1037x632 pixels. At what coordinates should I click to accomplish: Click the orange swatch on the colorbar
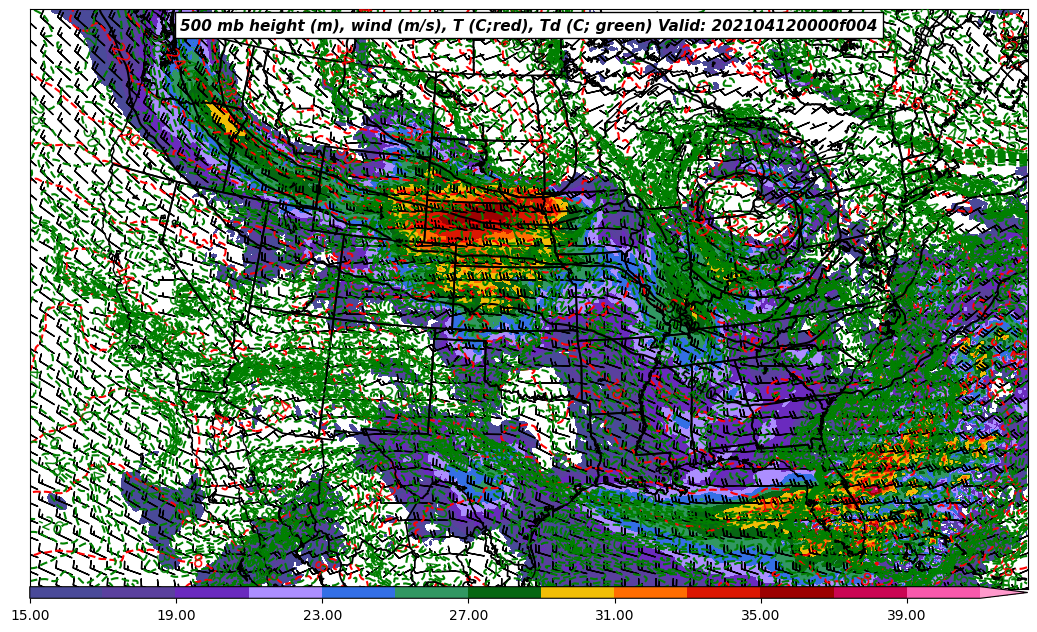point(650,592)
